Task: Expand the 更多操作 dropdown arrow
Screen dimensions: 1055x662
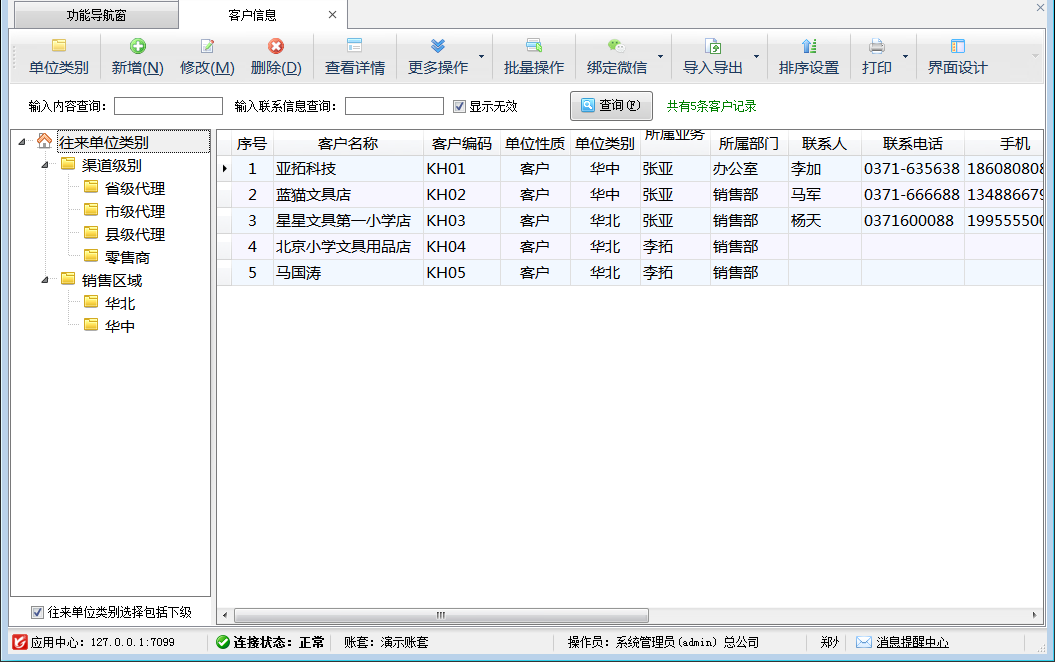Action: [x=482, y=57]
